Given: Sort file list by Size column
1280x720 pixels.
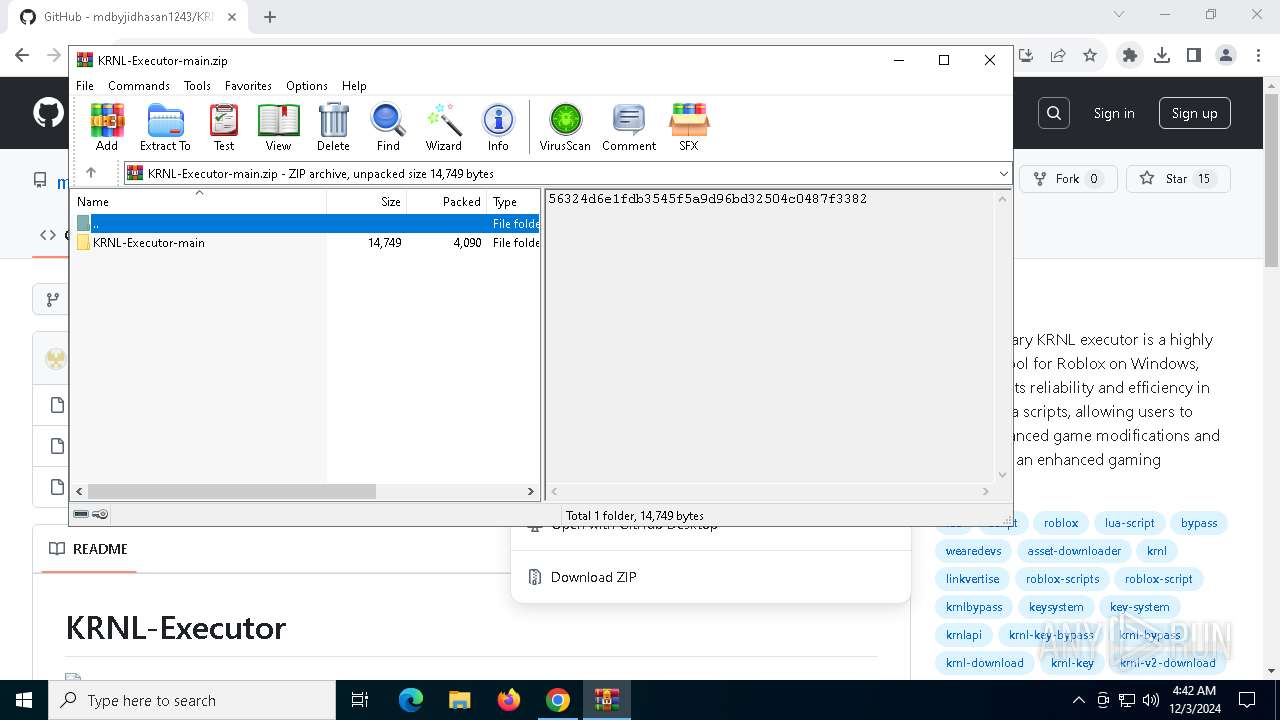Looking at the screenshot, I should [x=367, y=201].
